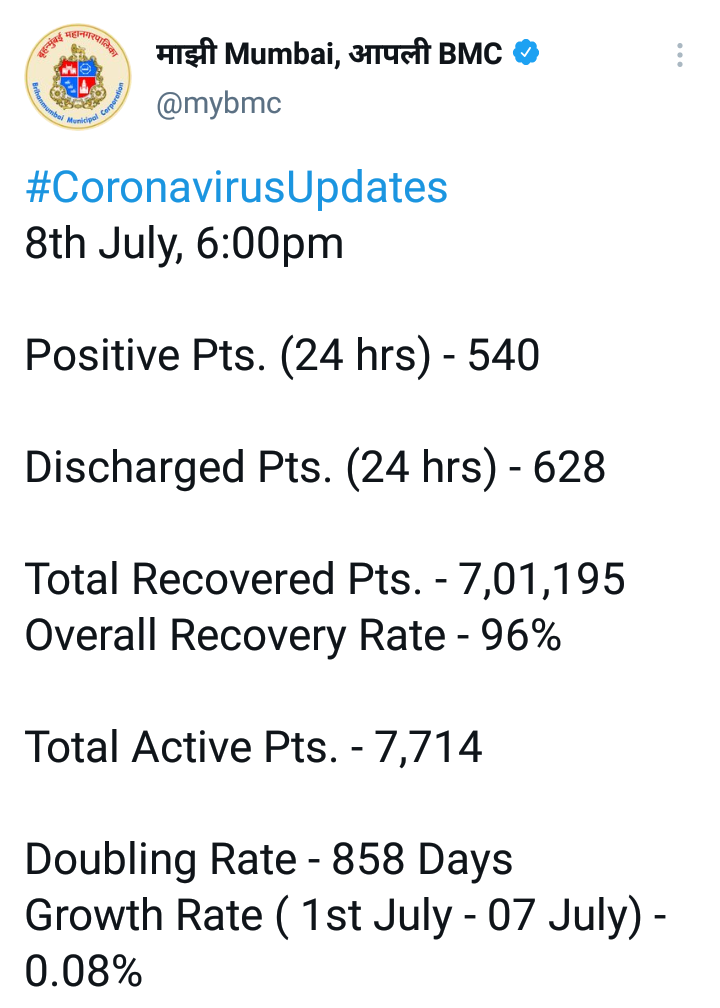The image size is (720, 1008).
Task: Click the discharged count 628
Action: point(569,468)
